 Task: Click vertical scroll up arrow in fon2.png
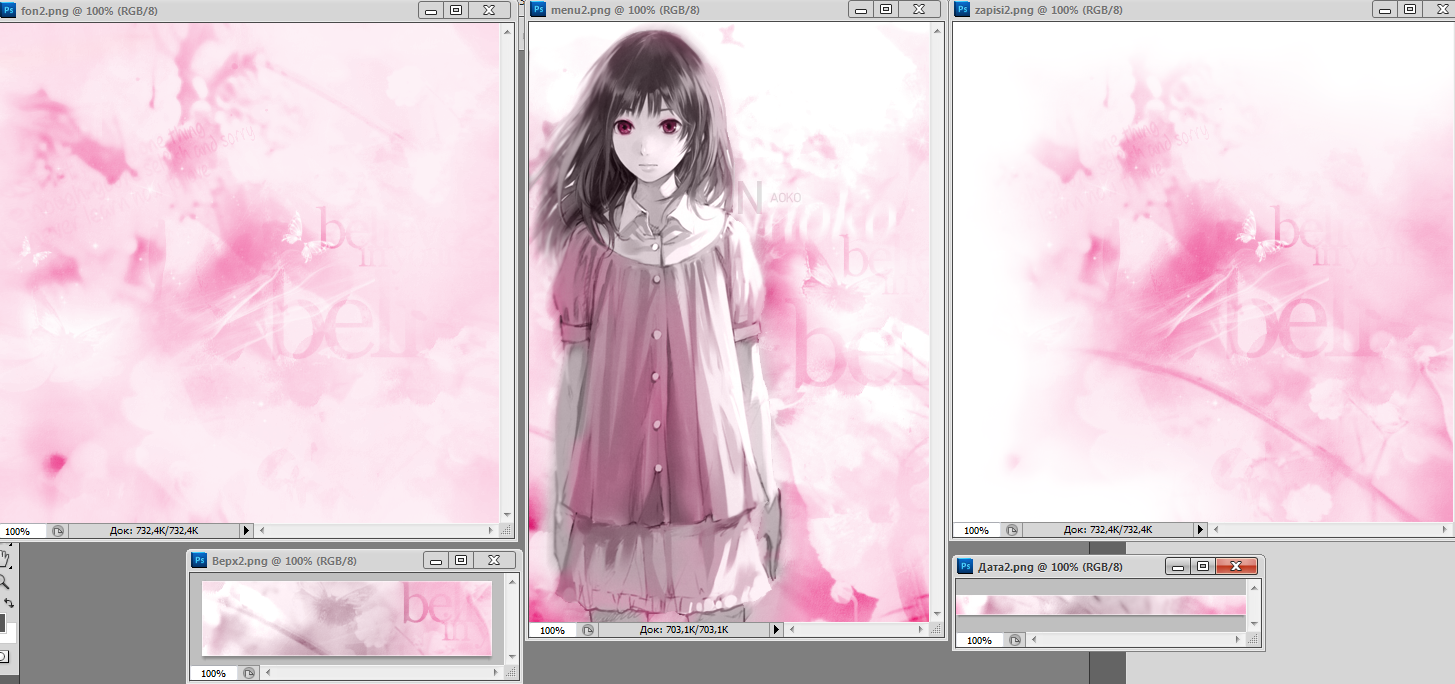pyautogui.click(x=507, y=30)
